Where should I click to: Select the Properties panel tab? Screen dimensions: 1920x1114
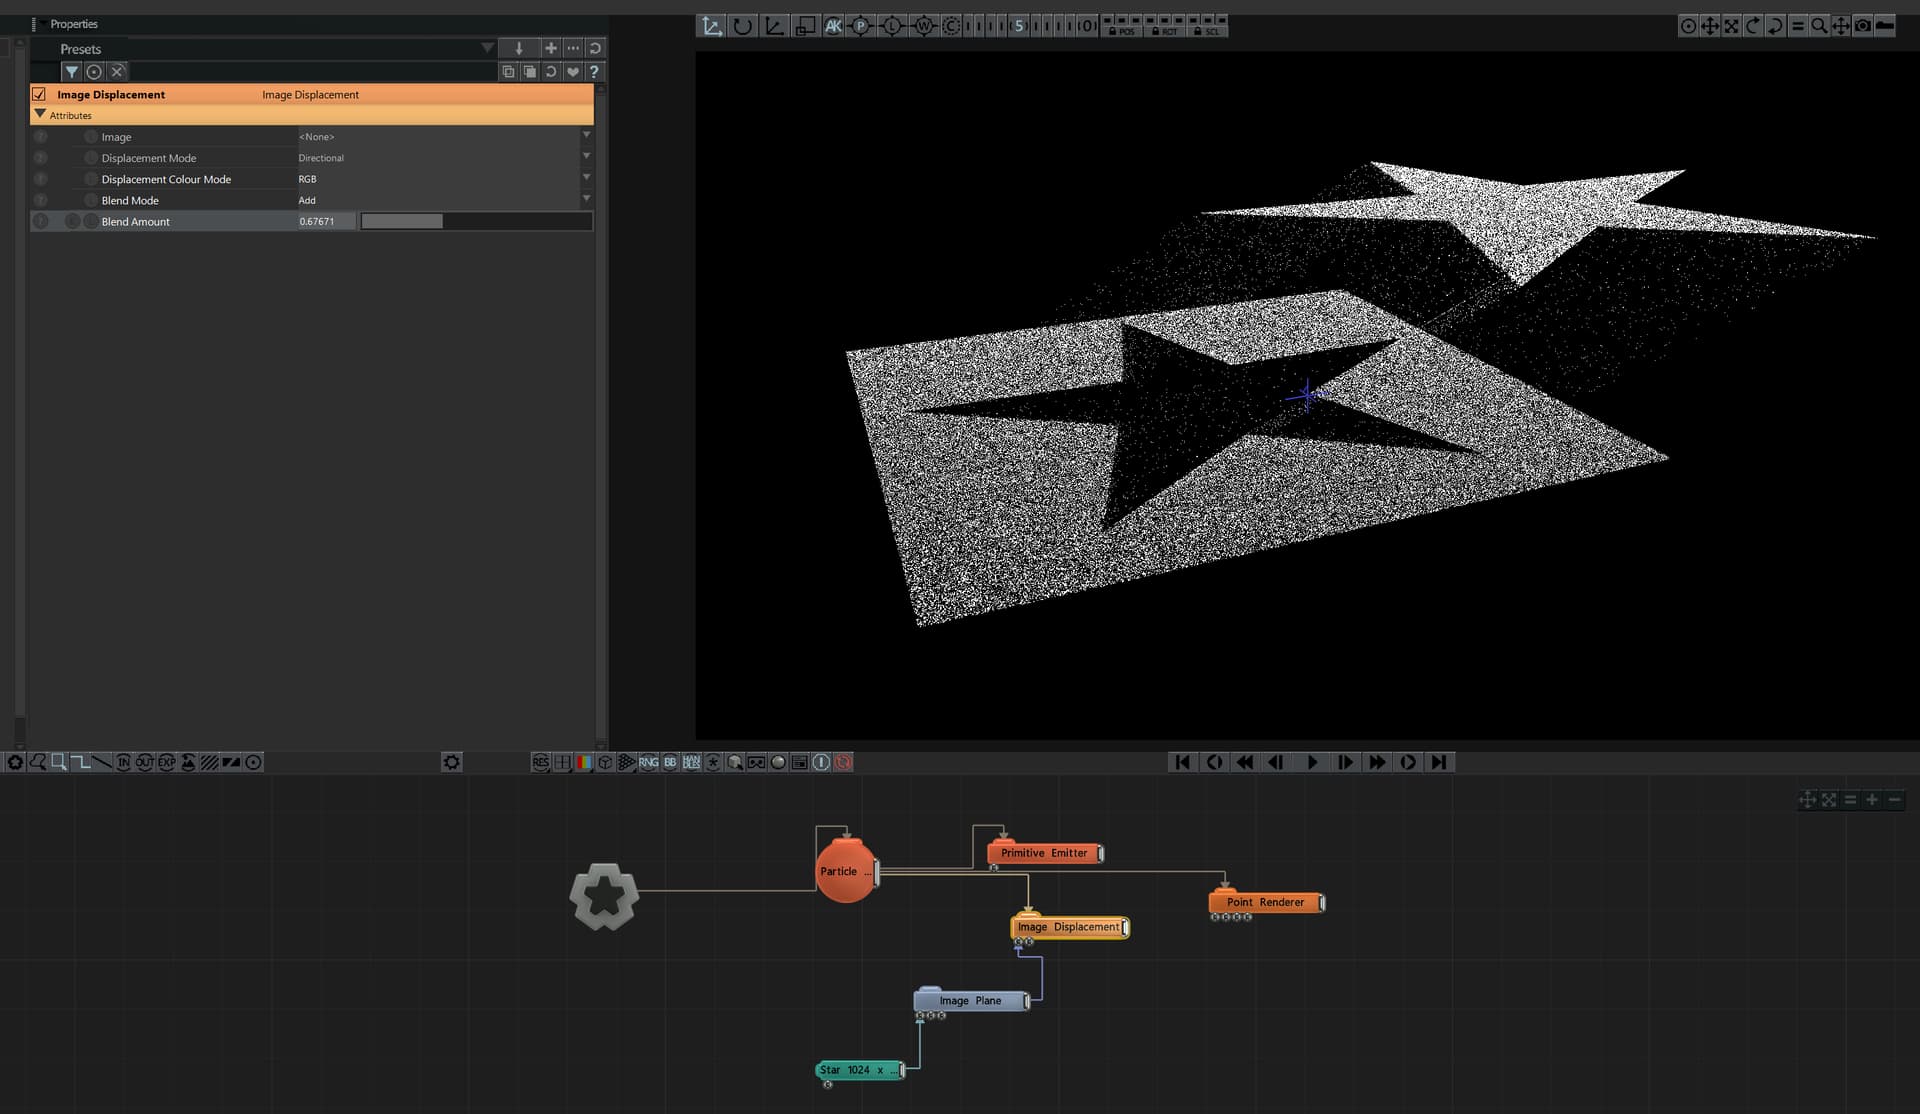(74, 24)
